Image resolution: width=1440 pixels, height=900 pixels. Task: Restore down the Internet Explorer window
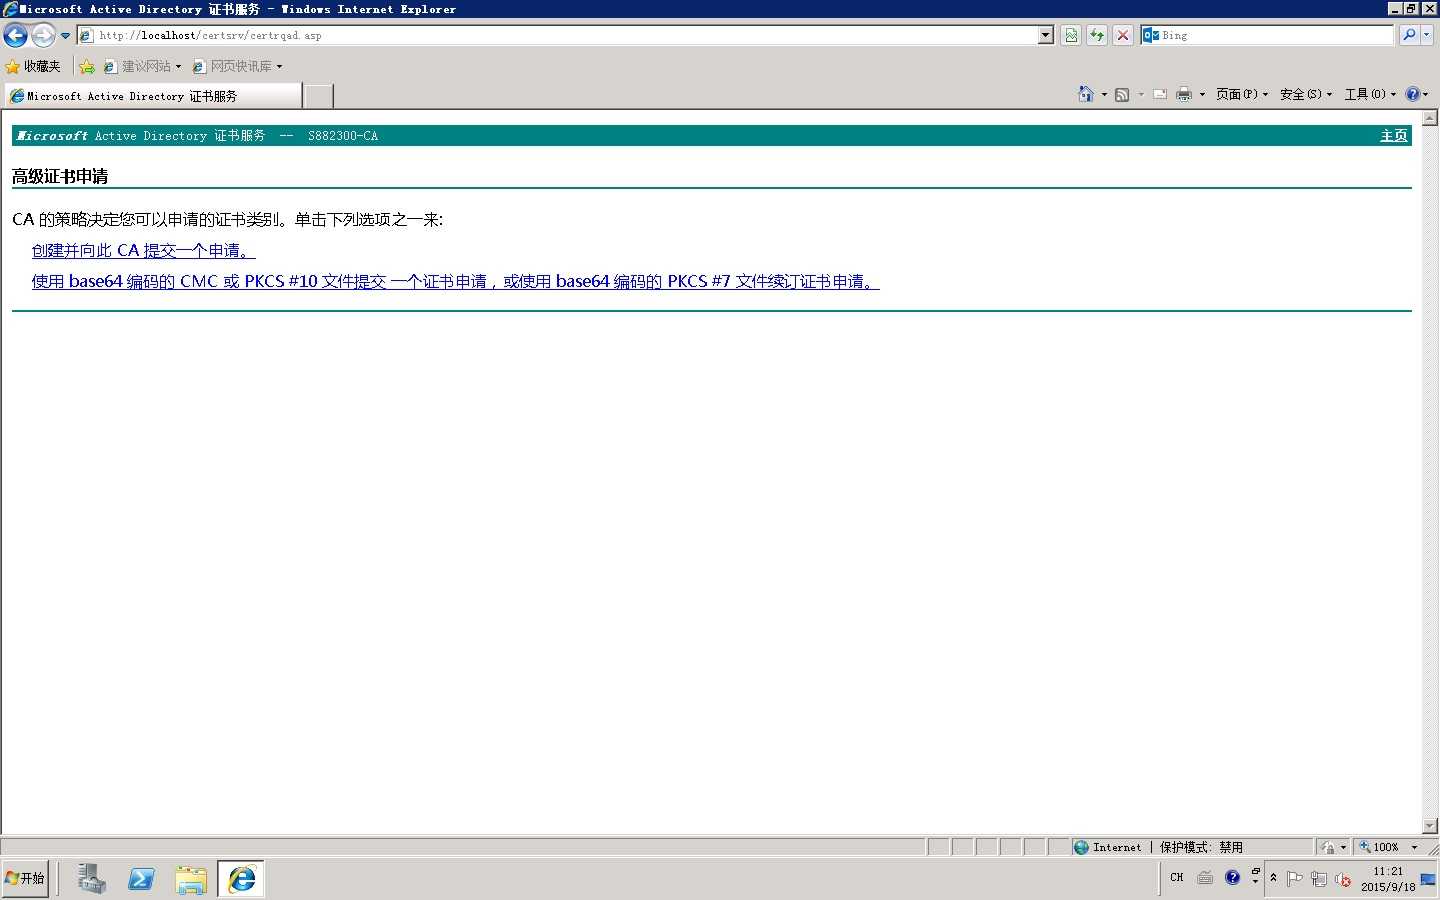[1411, 8]
